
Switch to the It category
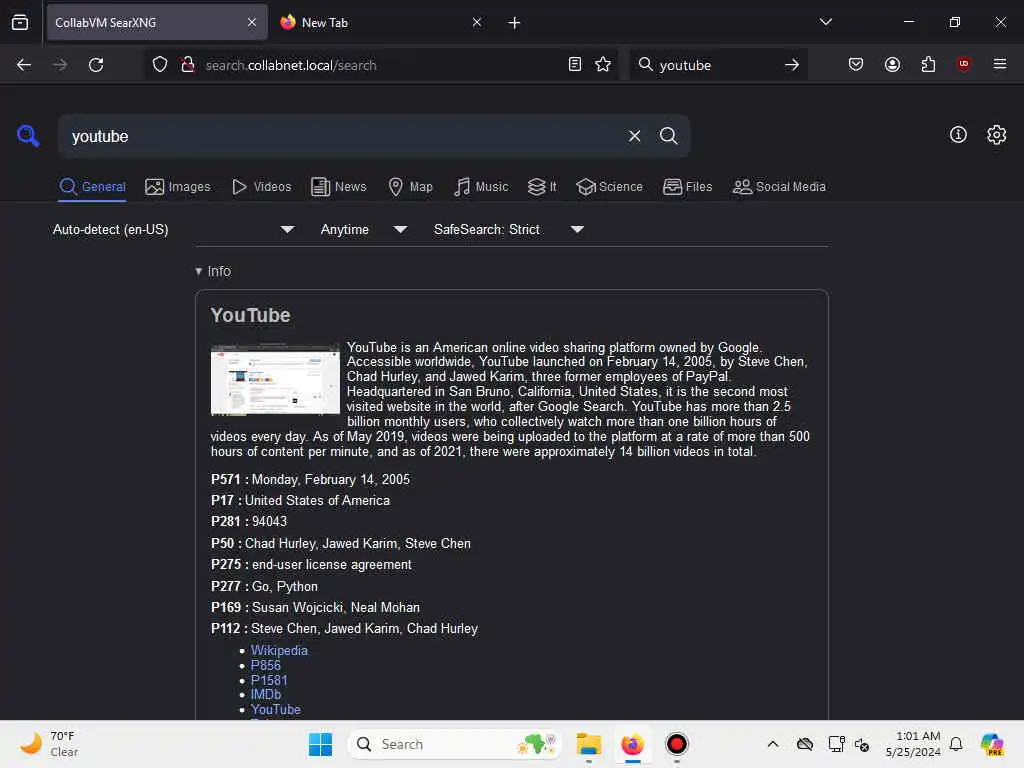(x=542, y=187)
